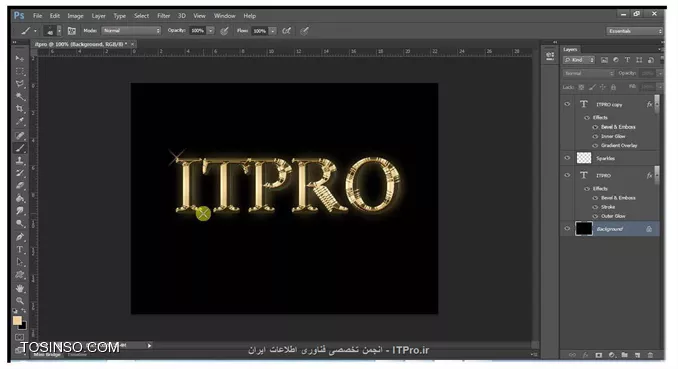This screenshot has width=678, height=369.
Task: Click the airbrush build-up icon
Action: click(x=286, y=31)
